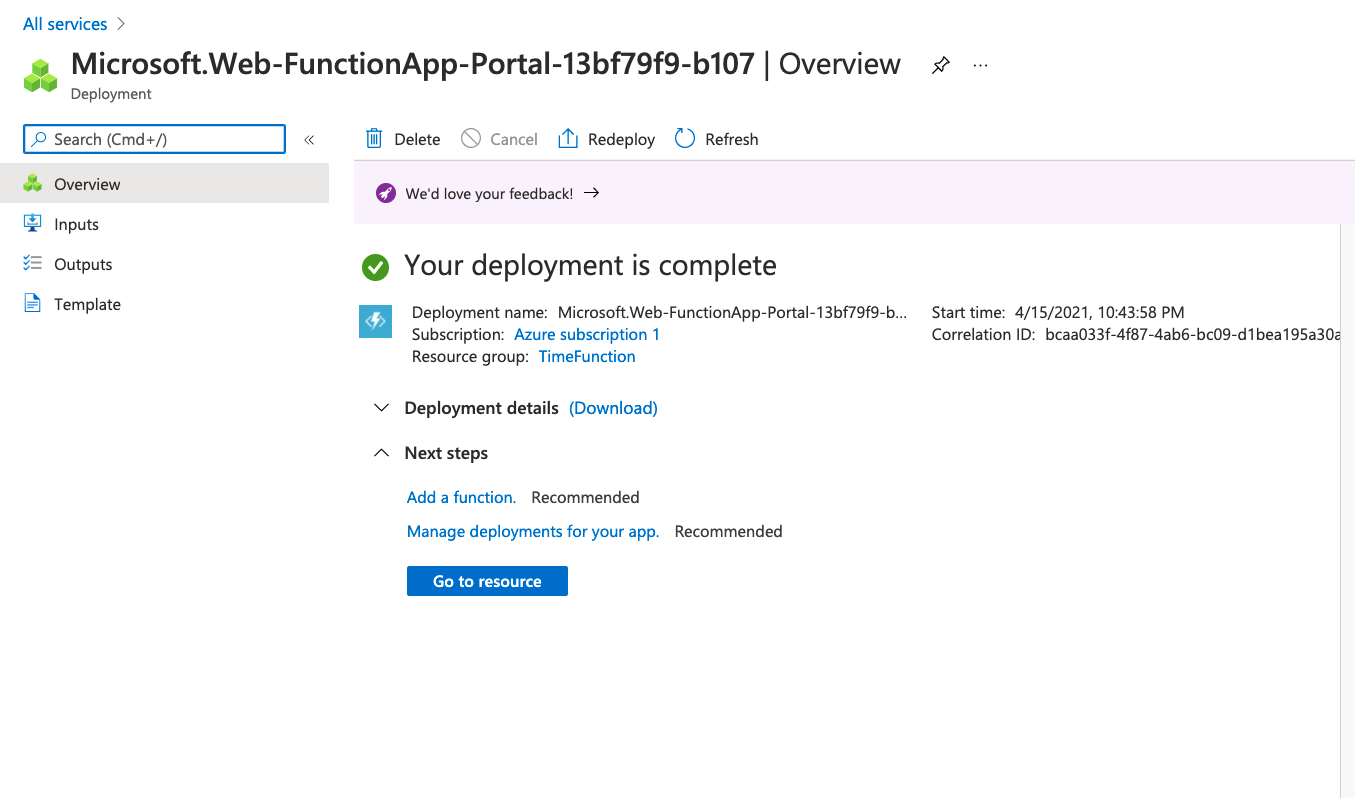Expand the Deployment details section

point(381,408)
